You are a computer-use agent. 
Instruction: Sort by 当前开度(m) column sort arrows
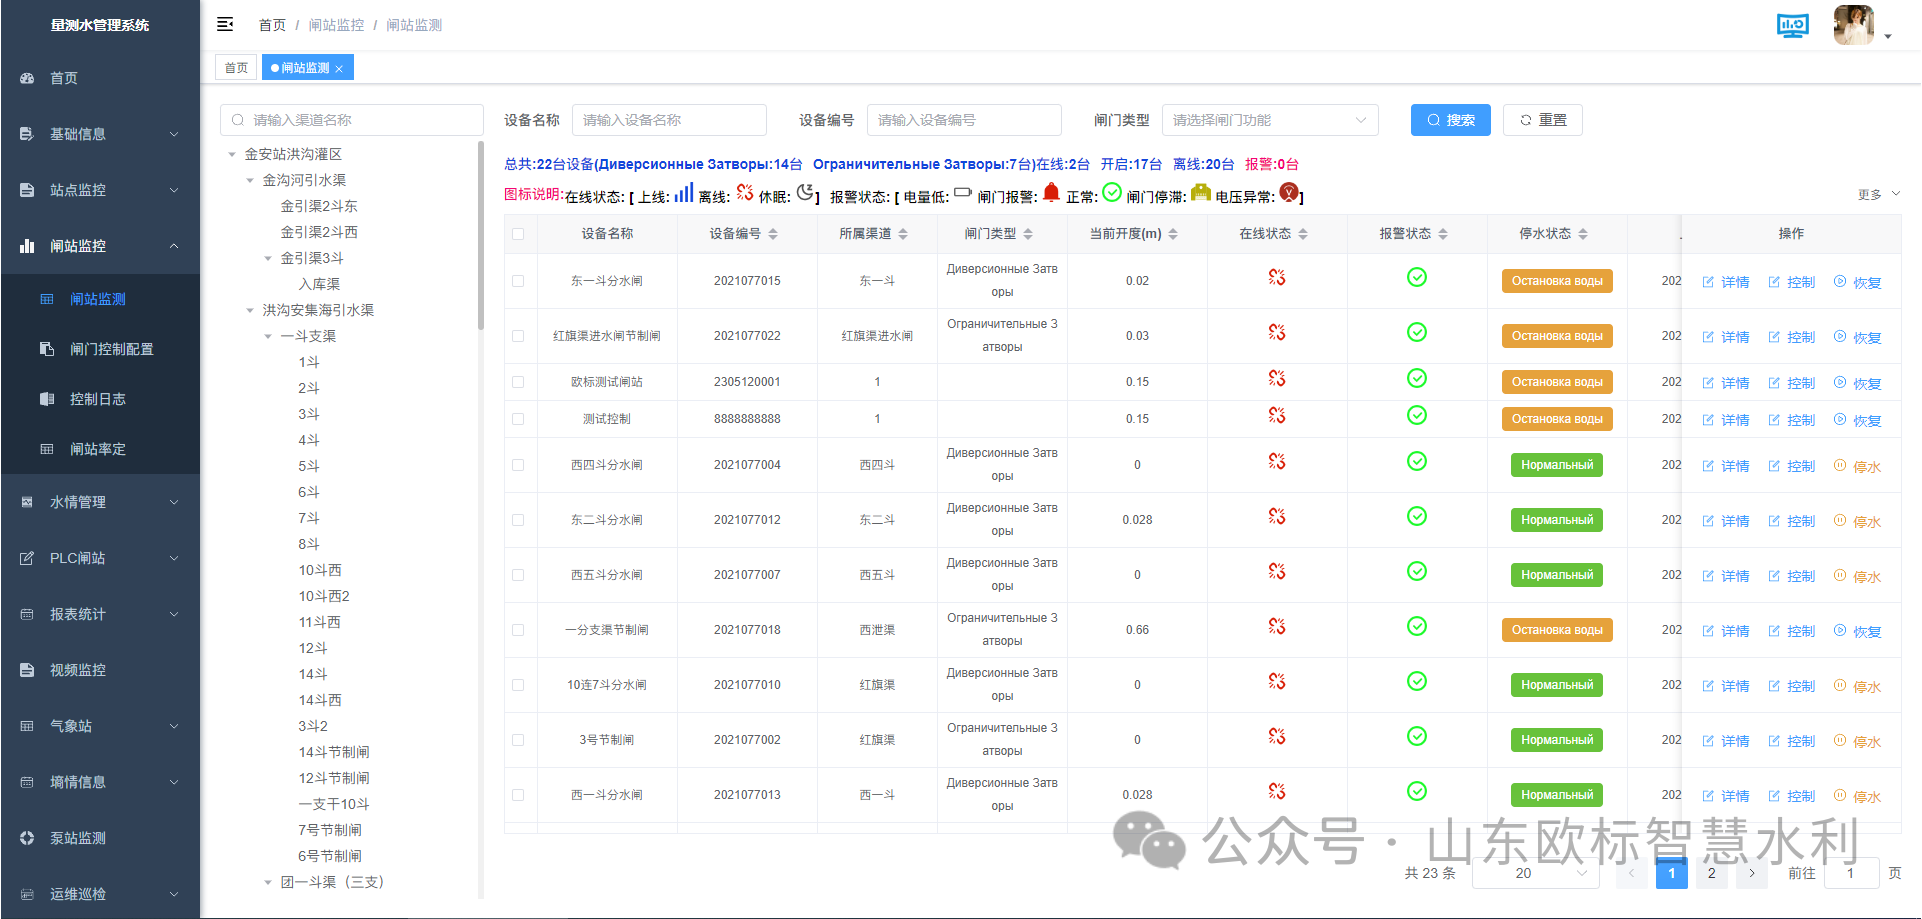[1173, 234]
